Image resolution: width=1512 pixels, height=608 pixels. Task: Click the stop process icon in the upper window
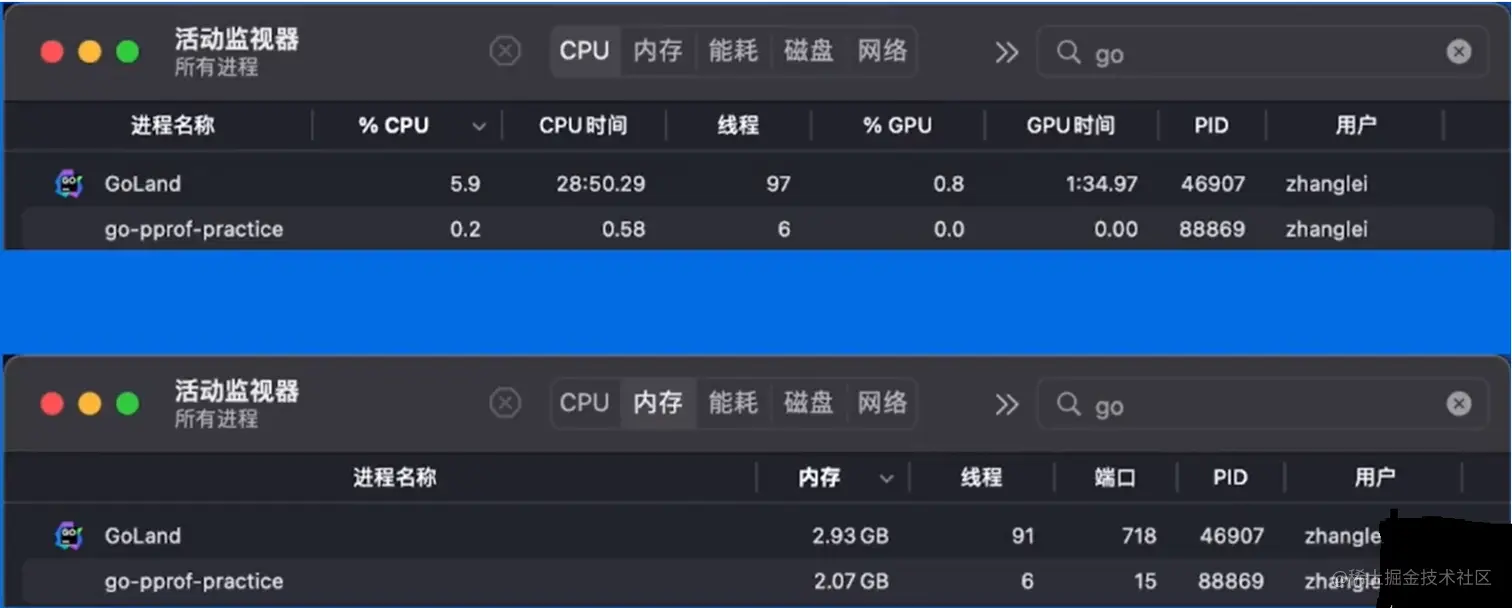pyautogui.click(x=505, y=51)
